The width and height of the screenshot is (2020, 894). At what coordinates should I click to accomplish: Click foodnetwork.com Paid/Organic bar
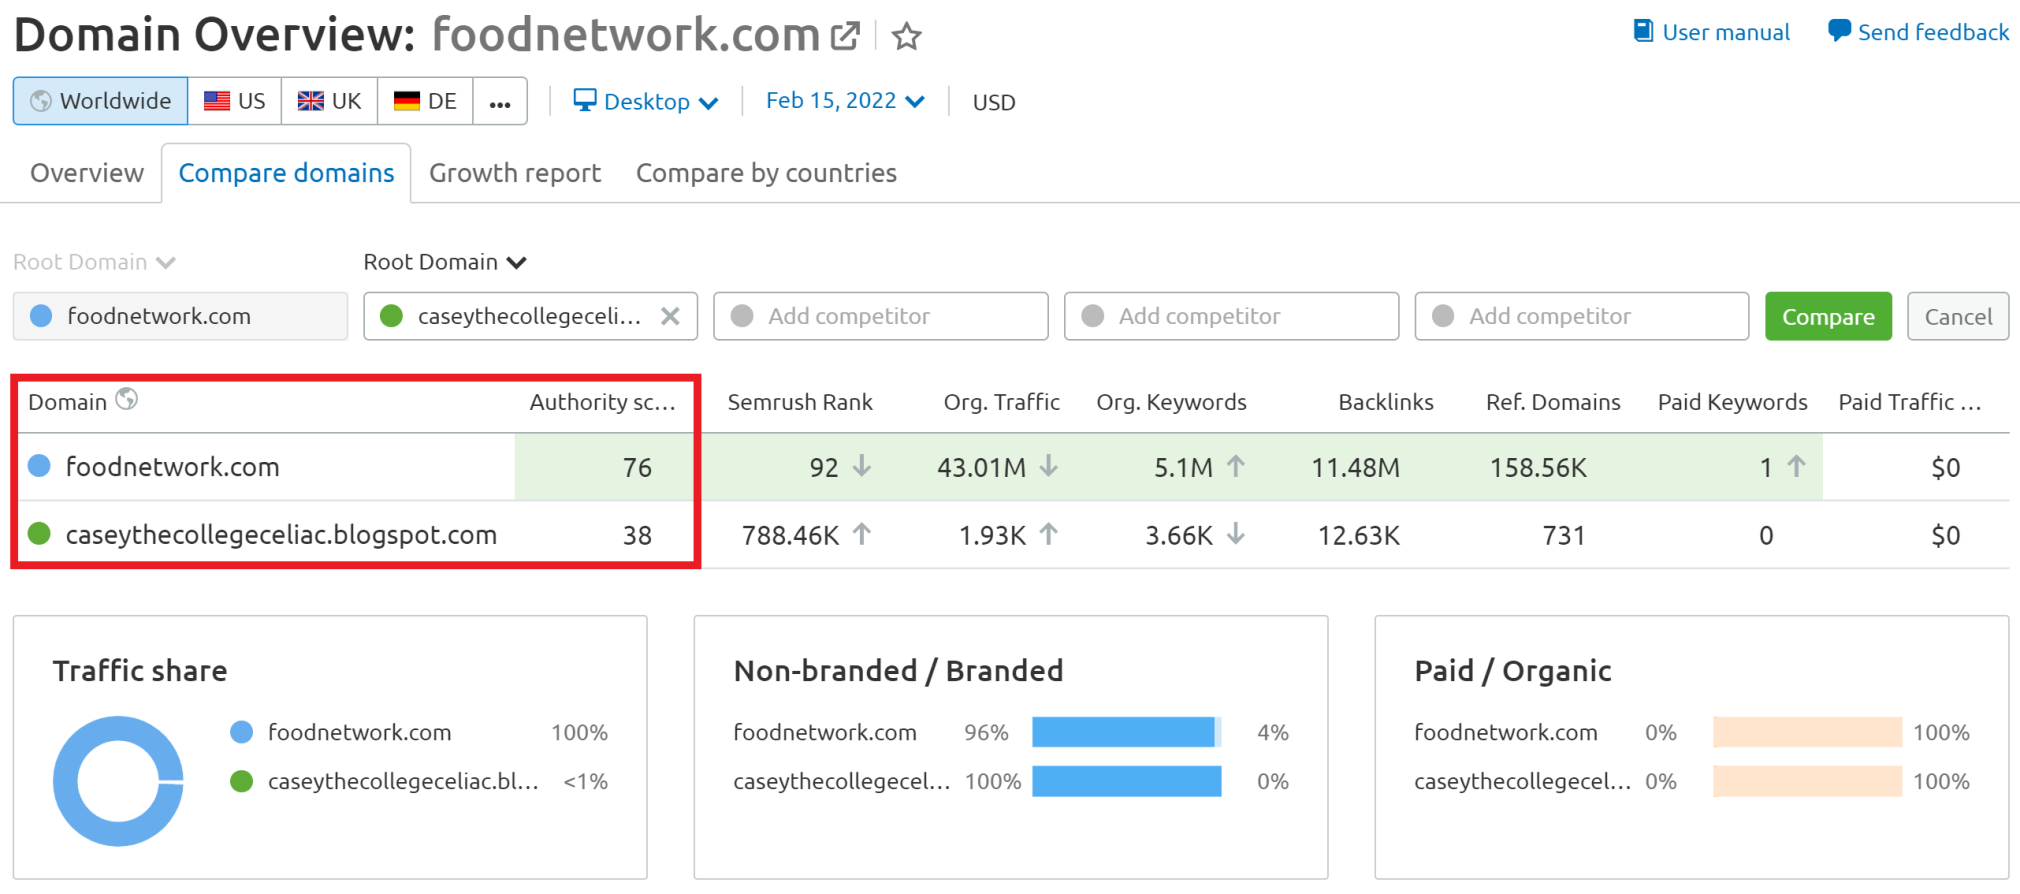tap(1807, 732)
